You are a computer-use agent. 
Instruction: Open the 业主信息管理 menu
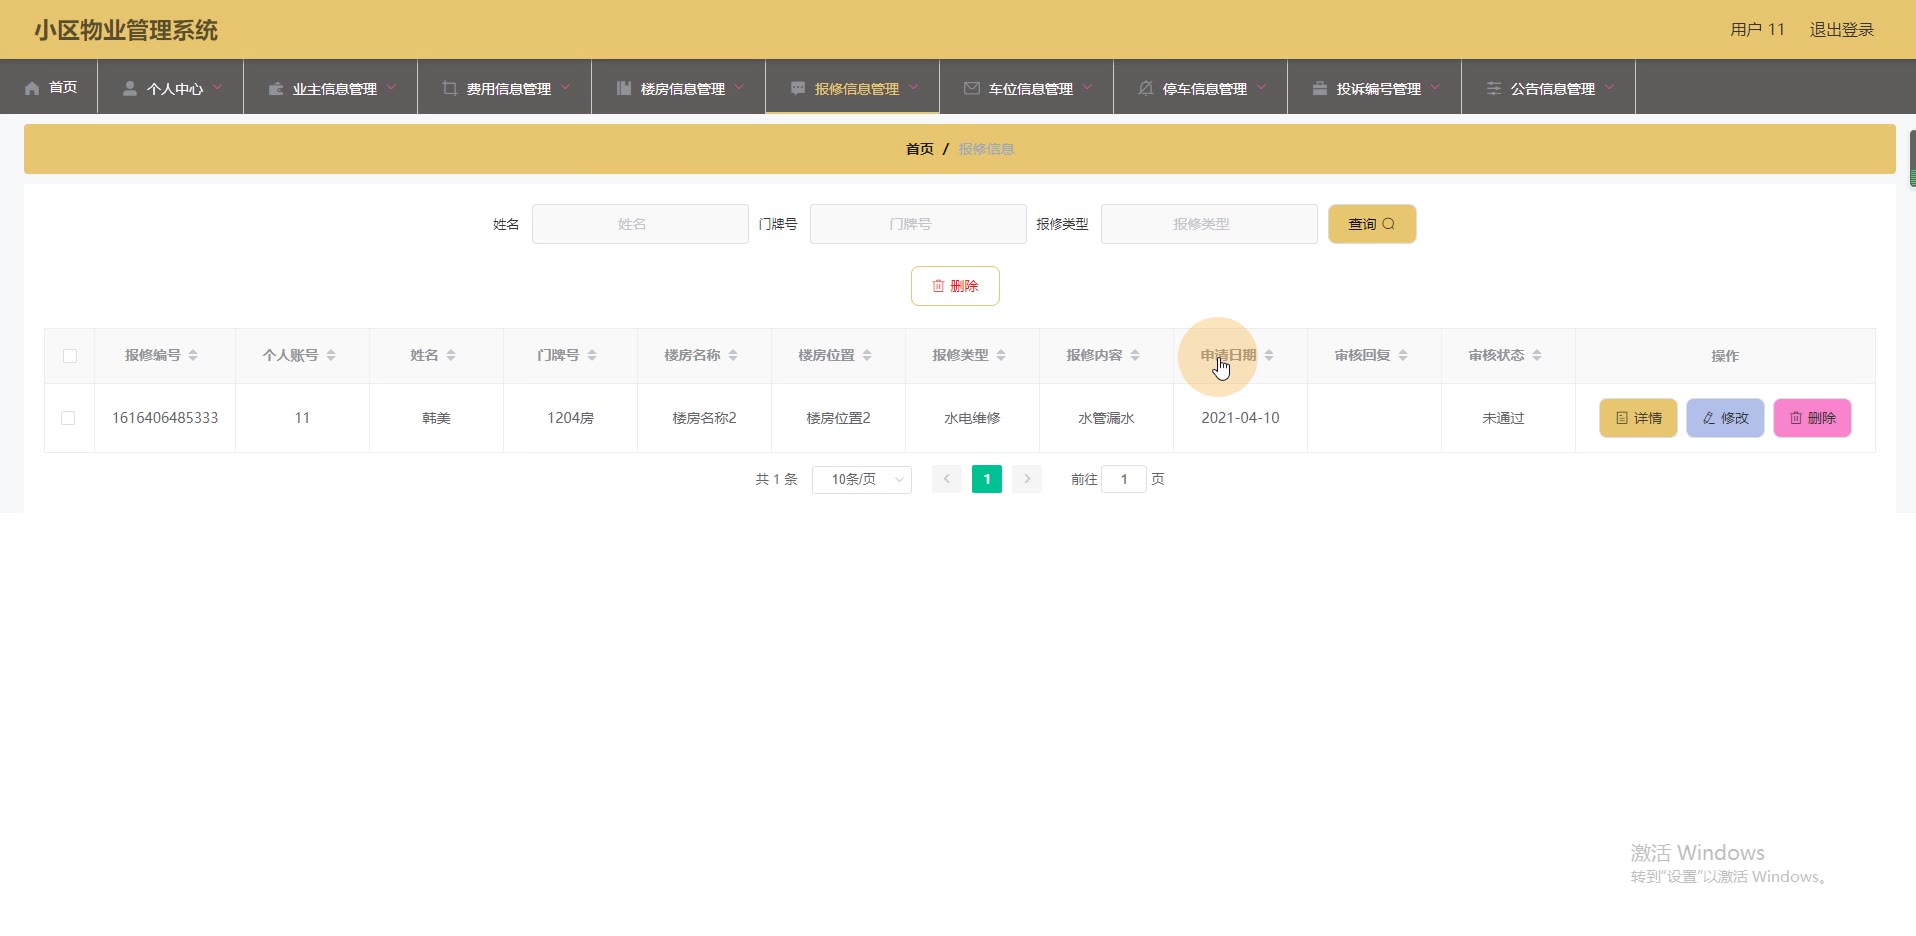[x=331, y=87]
